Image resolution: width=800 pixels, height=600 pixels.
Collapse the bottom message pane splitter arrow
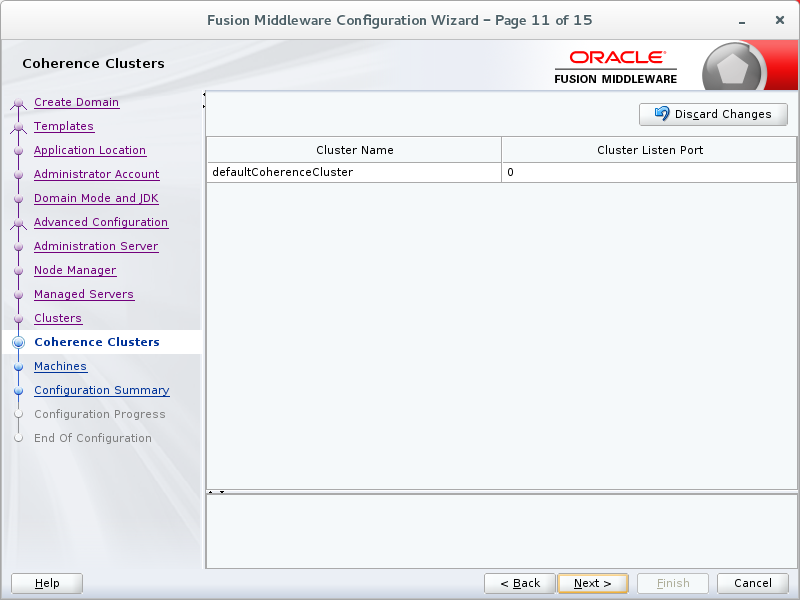coord(222,492)
